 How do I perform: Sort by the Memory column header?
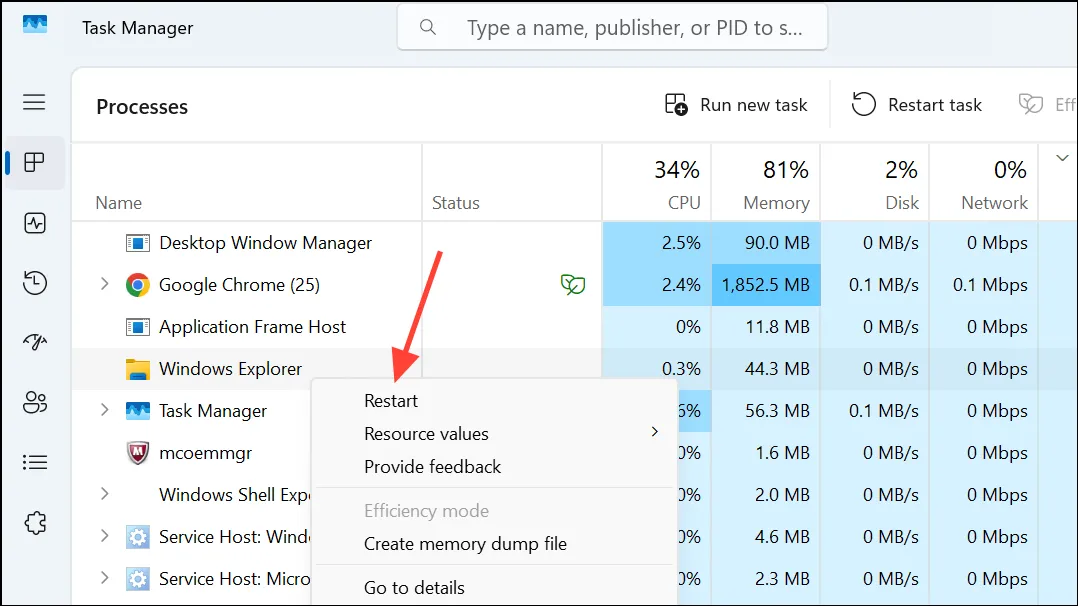(x=776, y=203)
